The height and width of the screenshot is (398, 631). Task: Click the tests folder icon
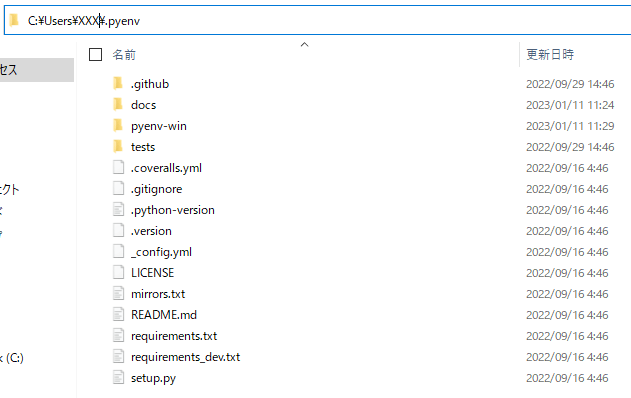(118, 146)
